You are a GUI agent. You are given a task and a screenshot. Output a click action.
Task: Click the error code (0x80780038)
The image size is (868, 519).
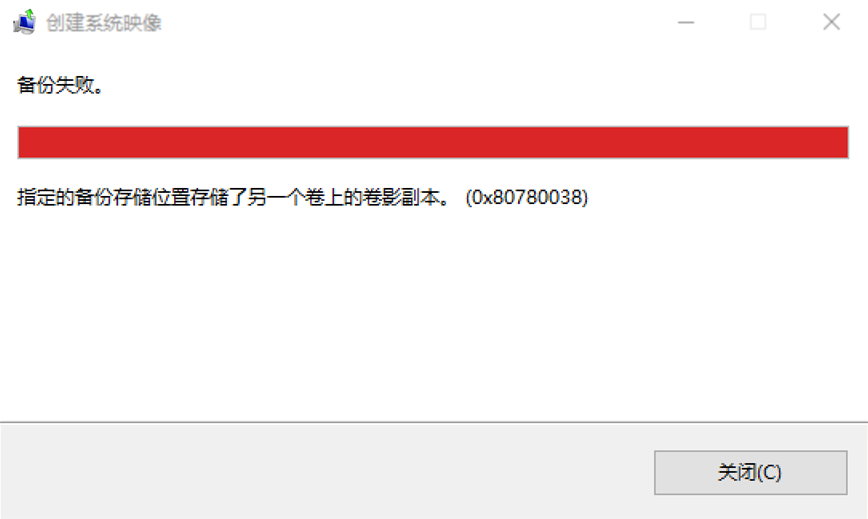527,197
